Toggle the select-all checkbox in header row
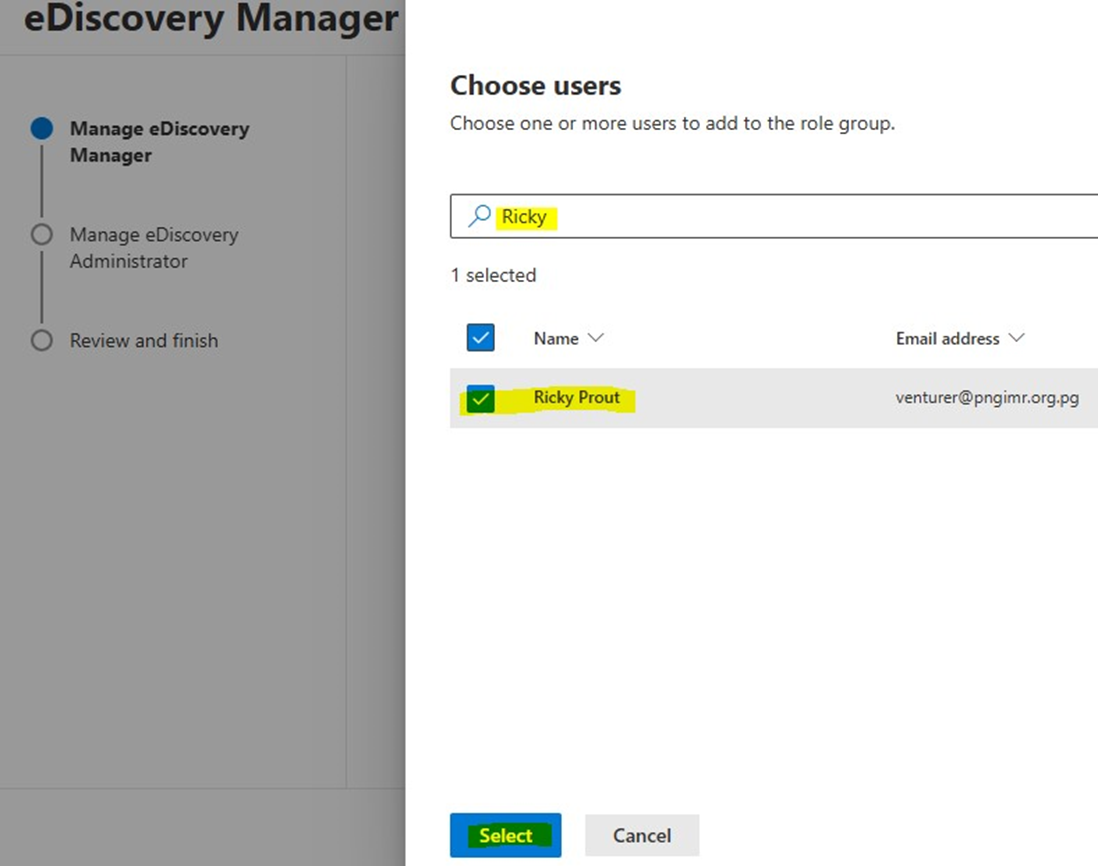This screenshot has height=866, width=1098. [481, 338]
